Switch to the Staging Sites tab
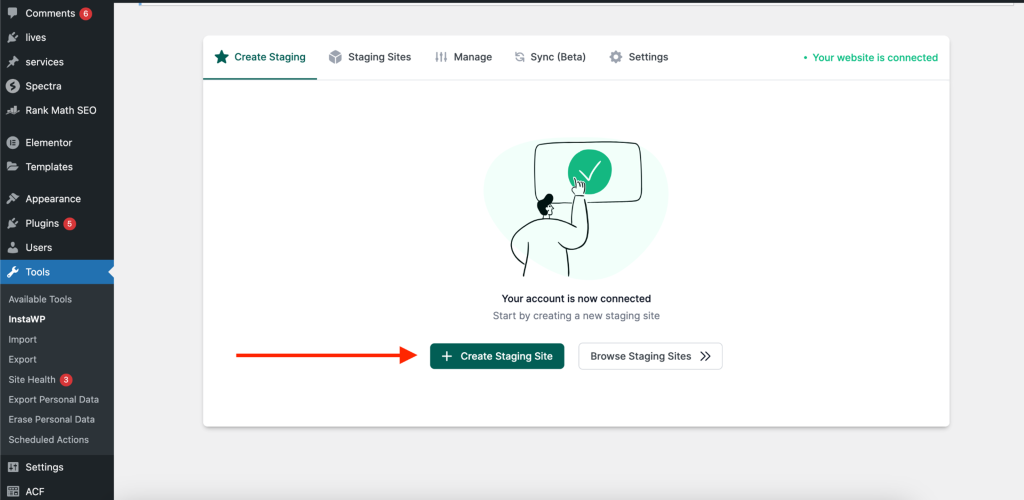The height and width of the screenshot is (500, 1024). 370,57
